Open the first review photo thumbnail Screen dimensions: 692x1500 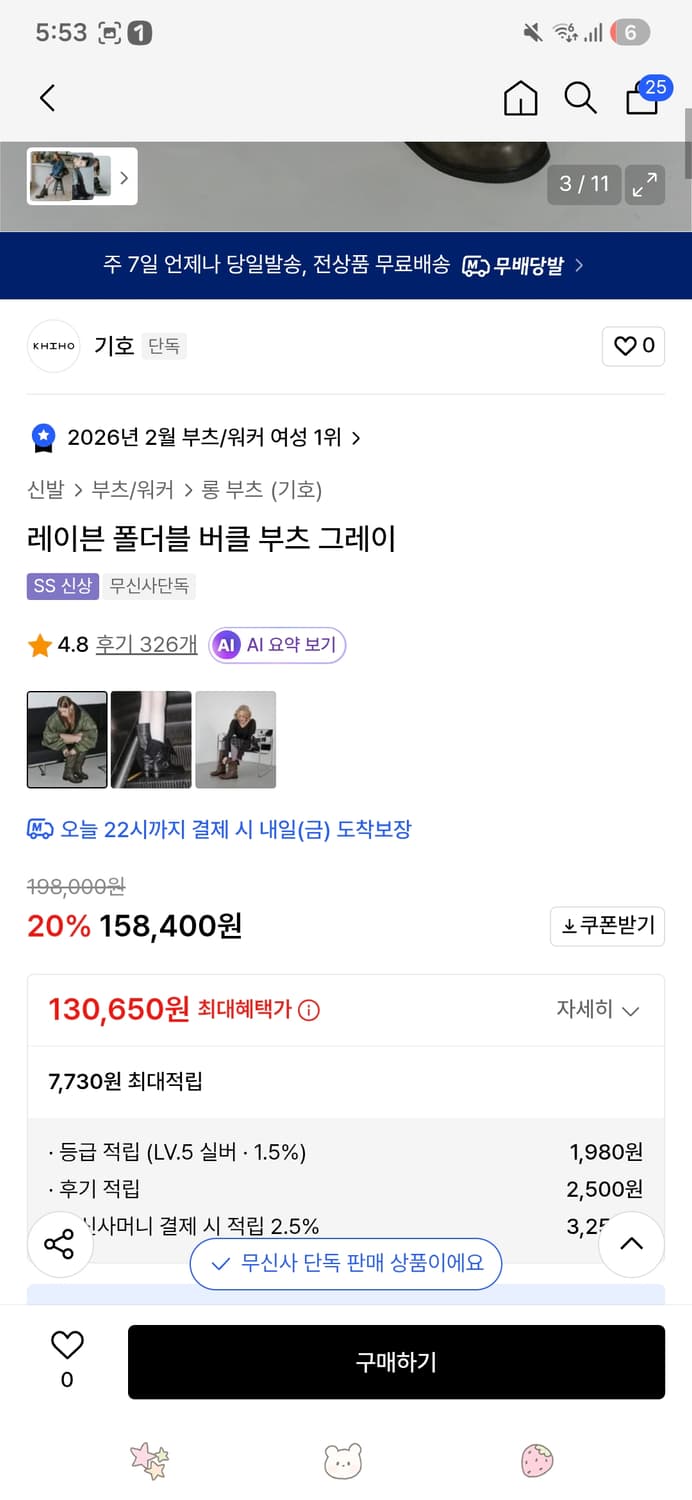pyautogui.click(x=66, y=739)
